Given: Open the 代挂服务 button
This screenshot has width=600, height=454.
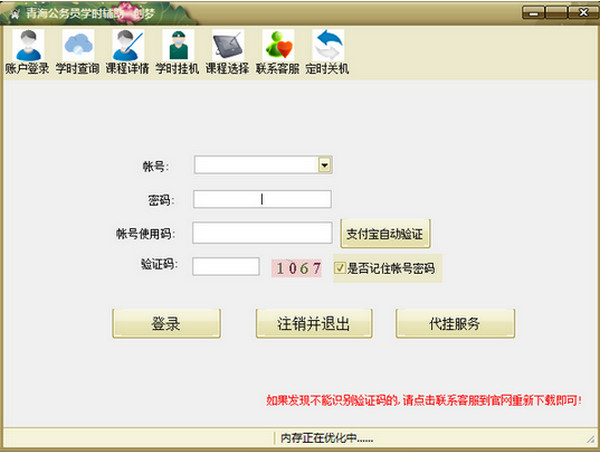Looking at the screenshot, I should tap(455, 323).
